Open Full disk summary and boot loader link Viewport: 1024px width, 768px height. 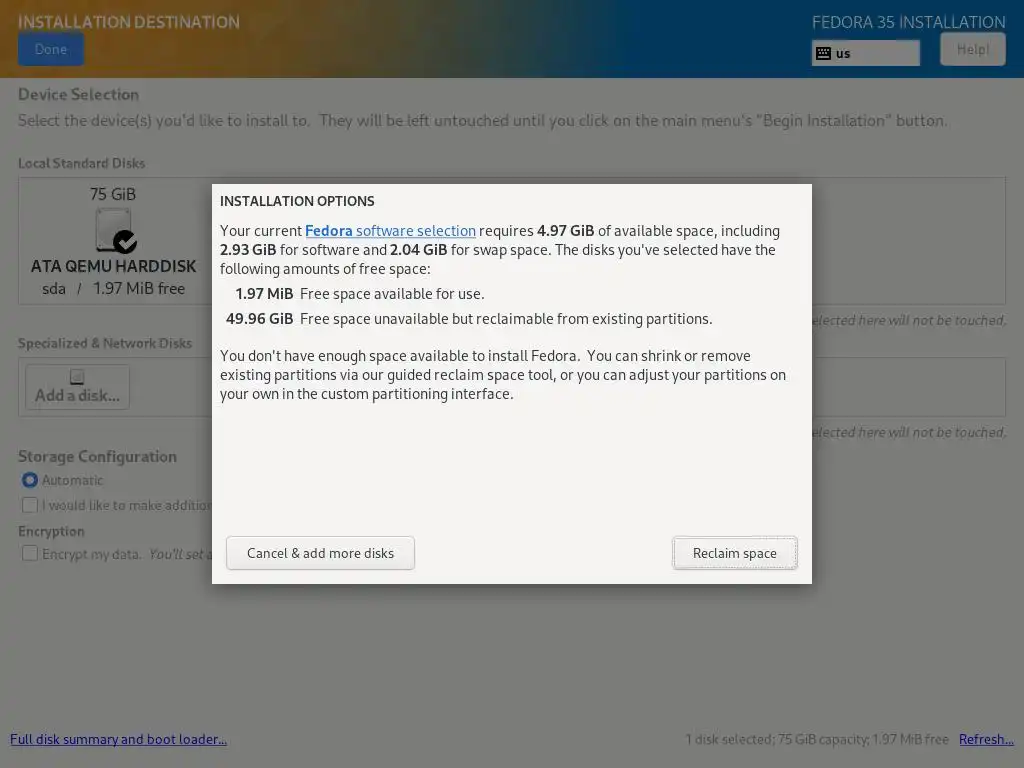click(118, 739)
